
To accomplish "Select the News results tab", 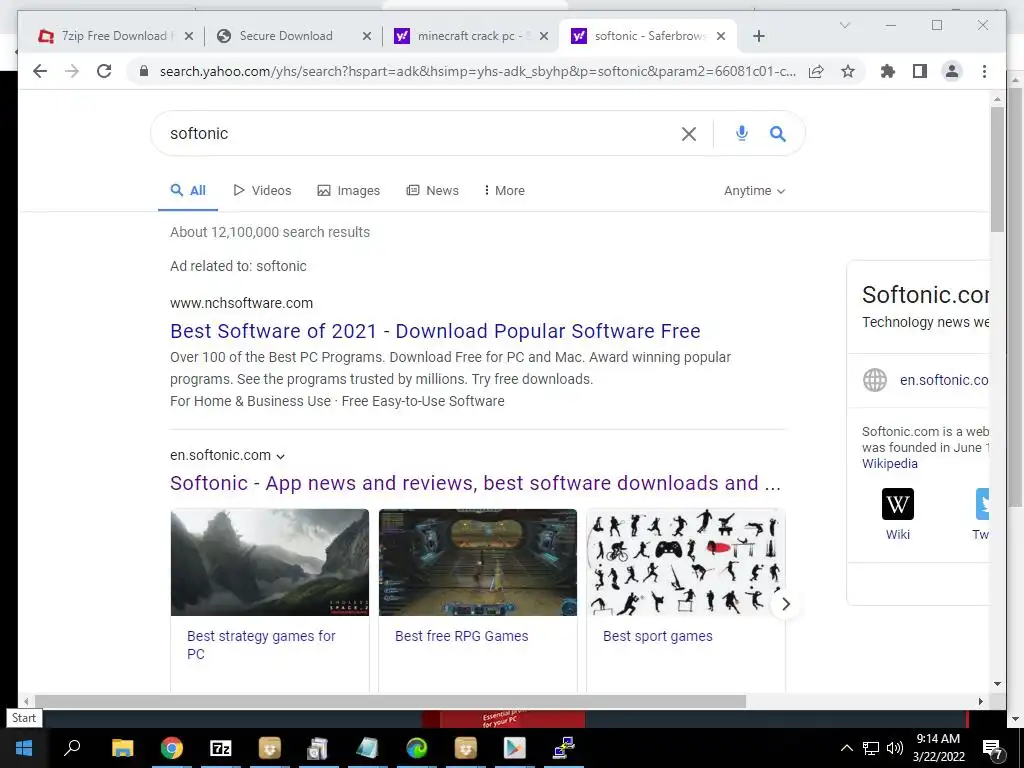I will pyautogui.click(x=433, y=191).
